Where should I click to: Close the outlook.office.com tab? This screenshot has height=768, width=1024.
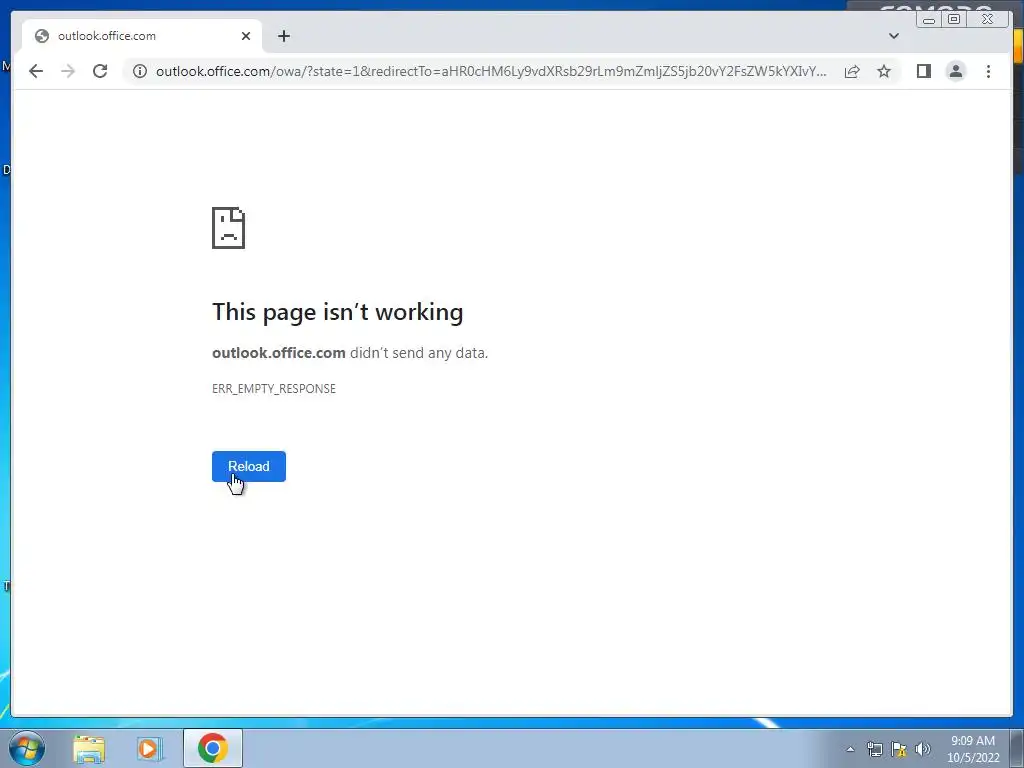click(246, 36)
